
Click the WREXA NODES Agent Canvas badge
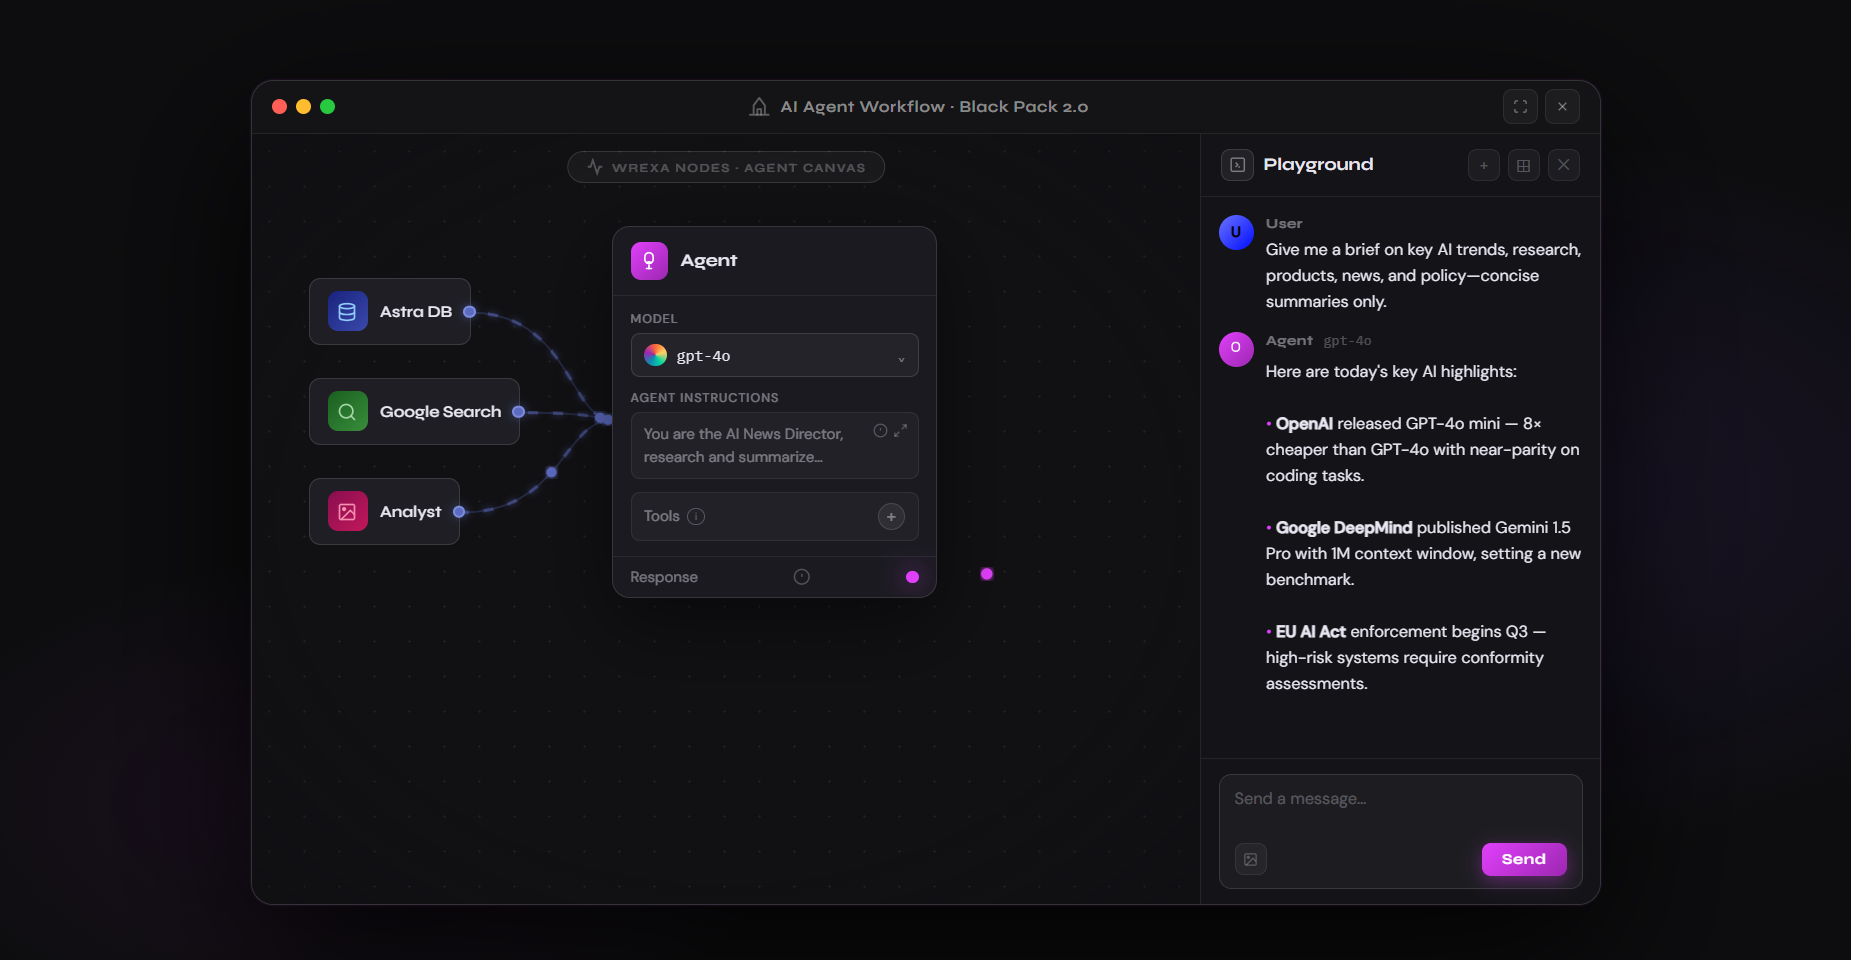pyautogui.click(x=726, y=167)
